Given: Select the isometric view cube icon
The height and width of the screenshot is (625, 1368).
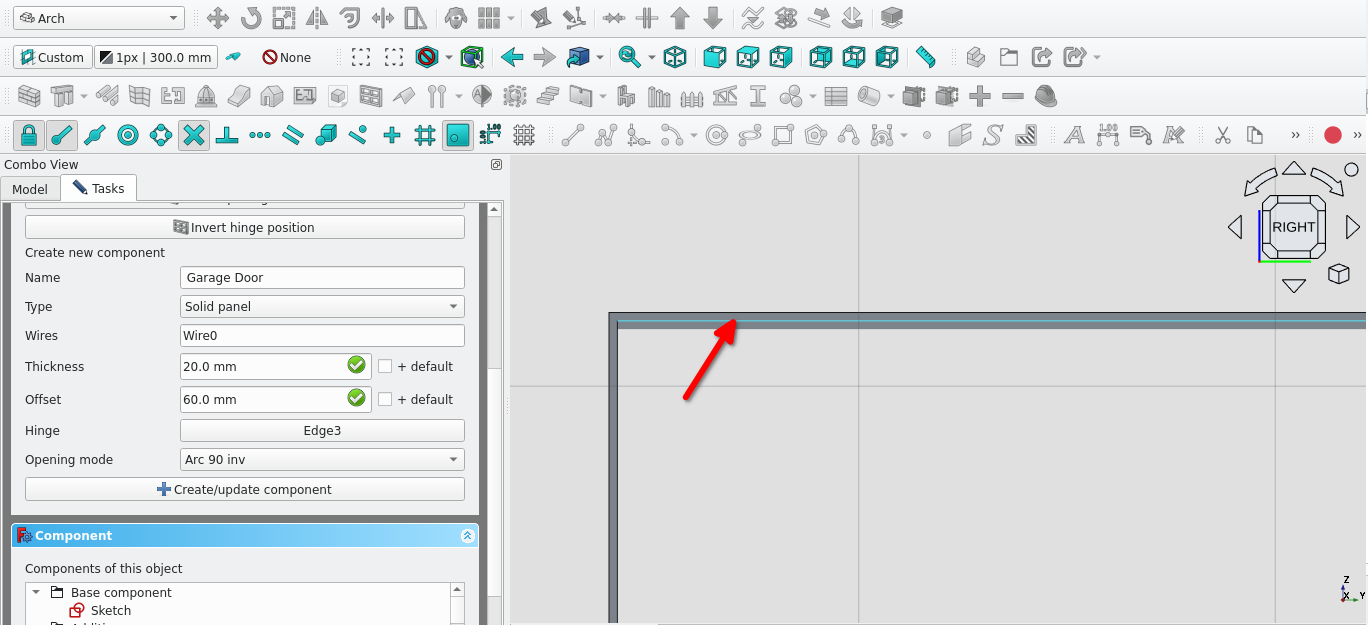Looking at the screenshot, I should (x=675, y=57).
